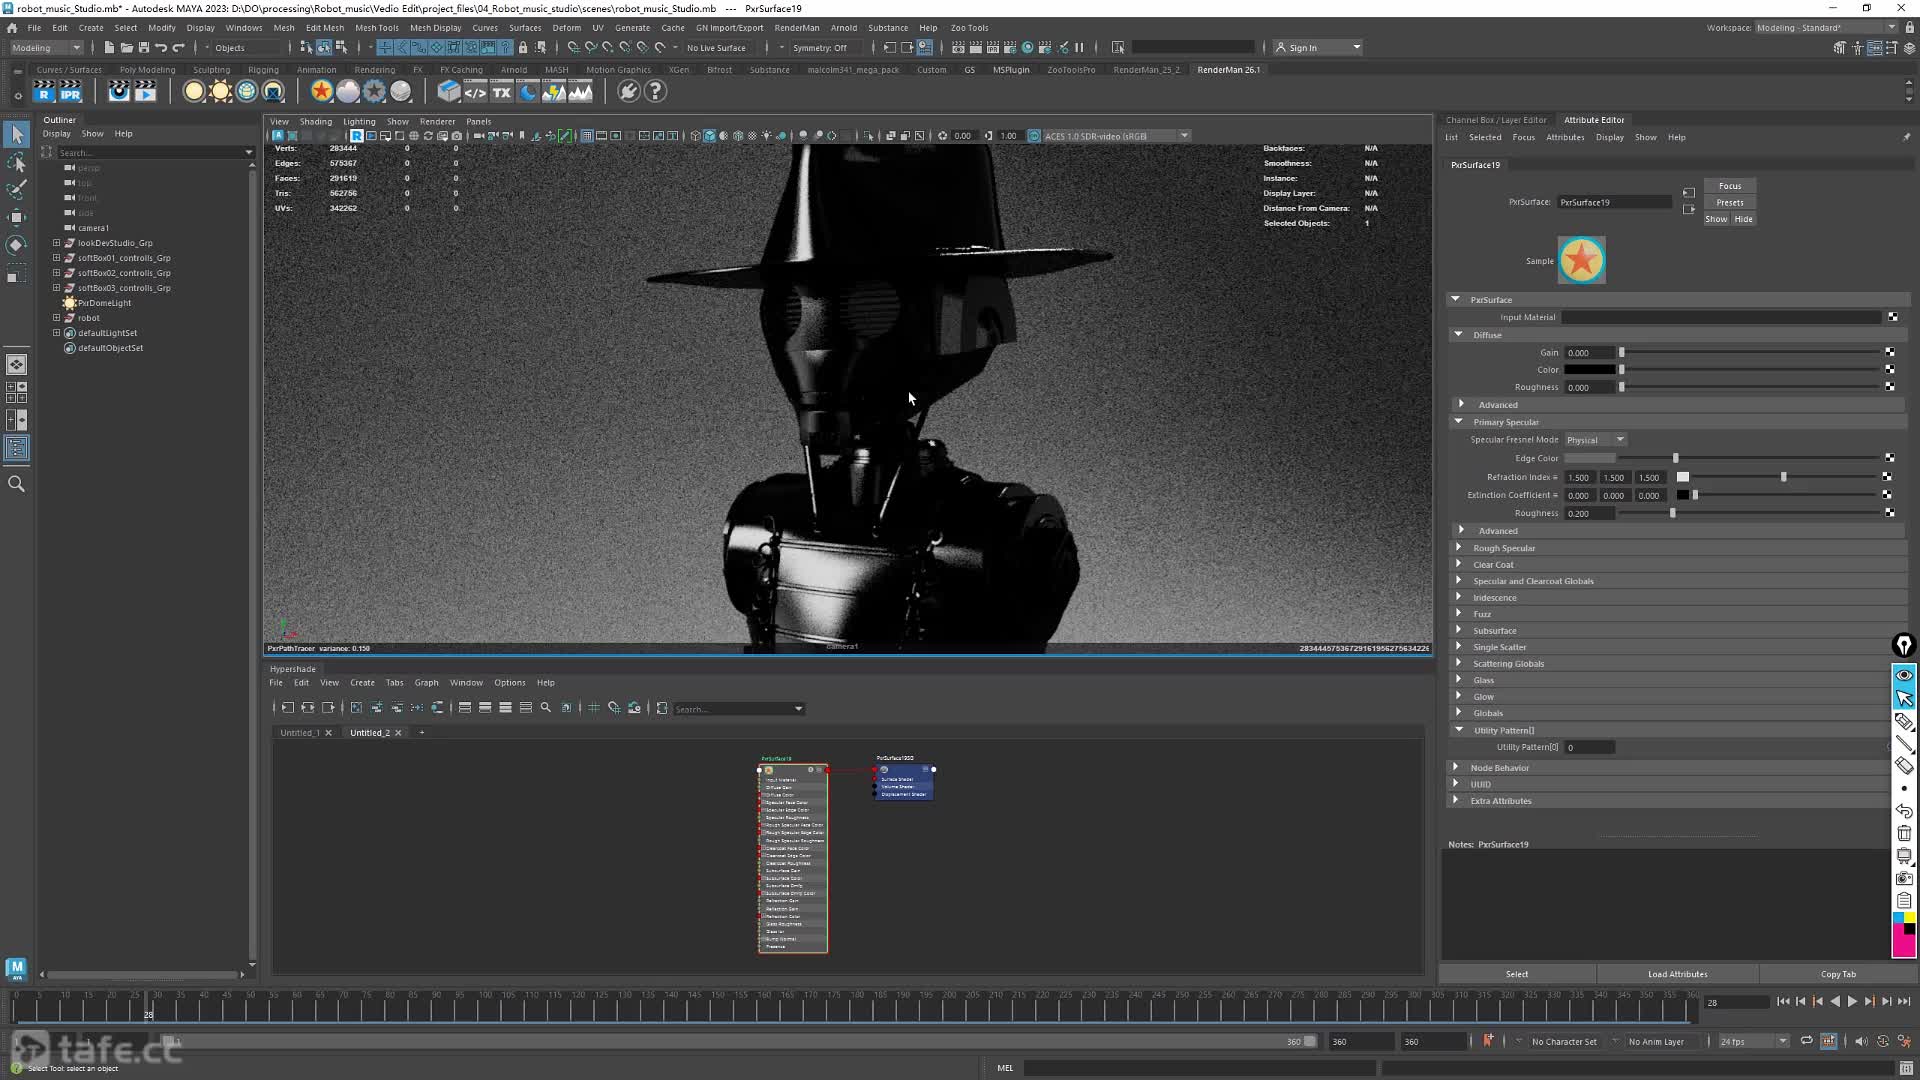Connect a texture to Diffuse Gain checker icon
Screen dimensions: 1920x1080
(x=1890, y=352)
